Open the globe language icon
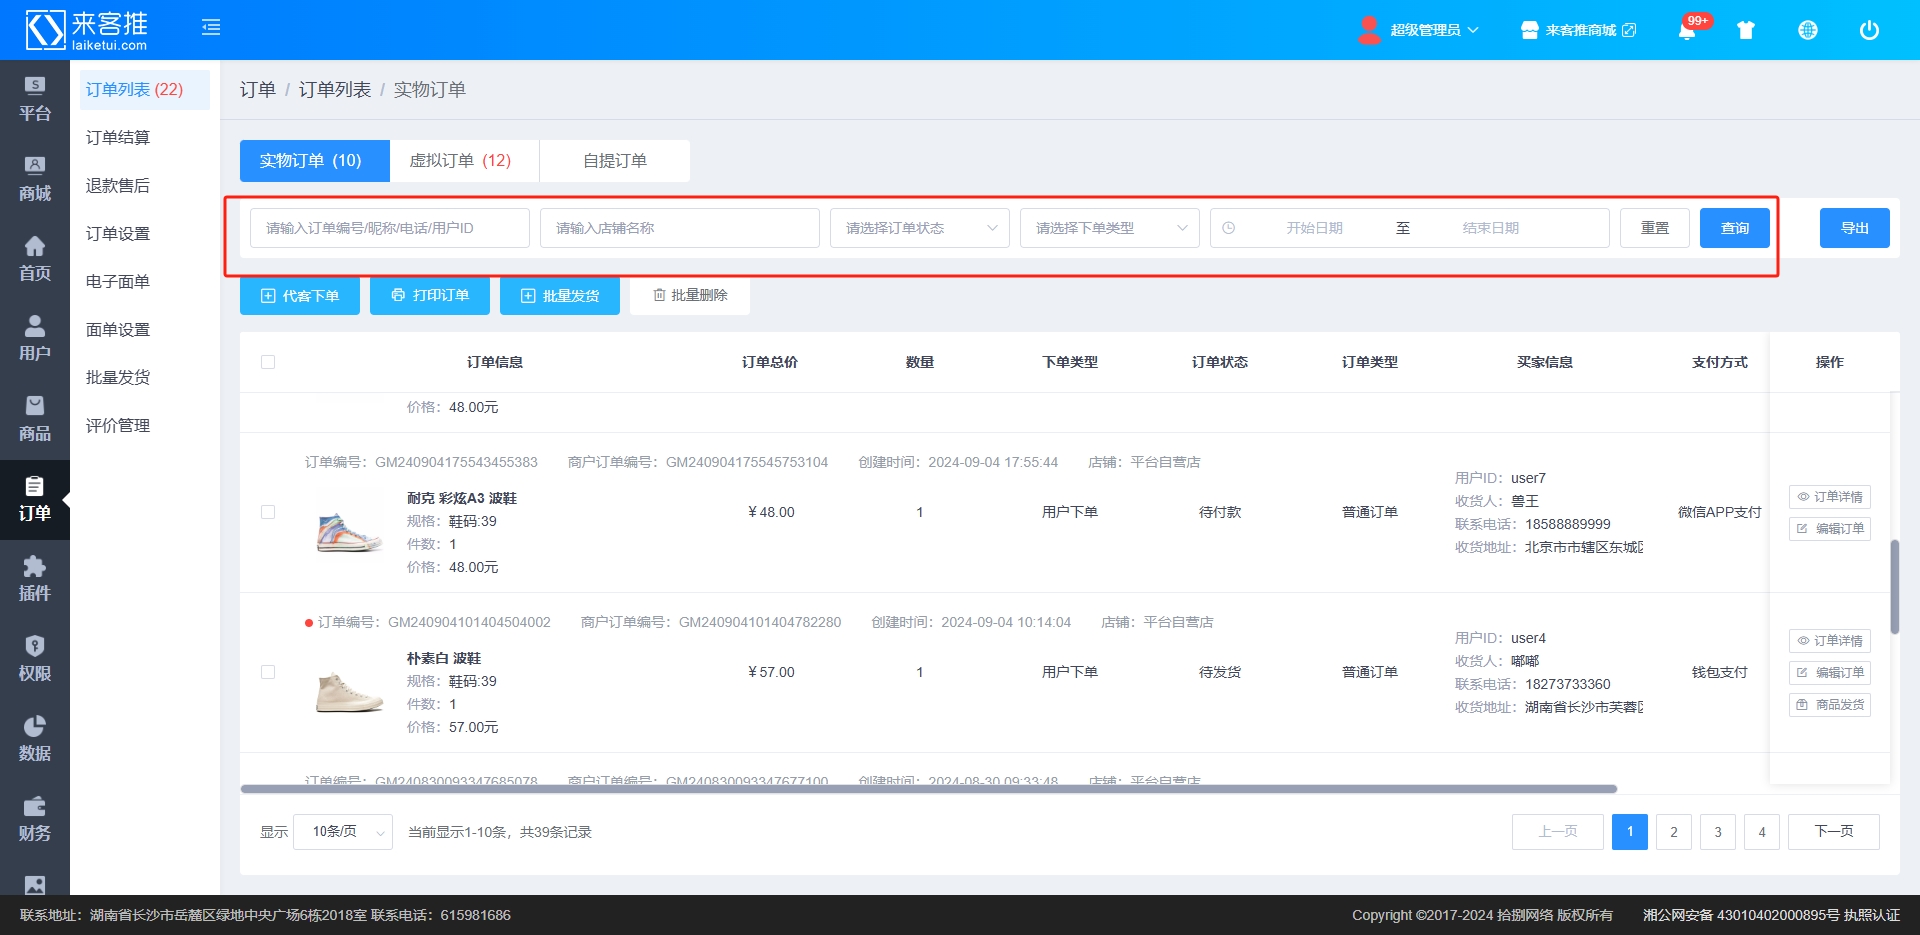This screenshot has width=1920, height=935. pos(1808,30)
